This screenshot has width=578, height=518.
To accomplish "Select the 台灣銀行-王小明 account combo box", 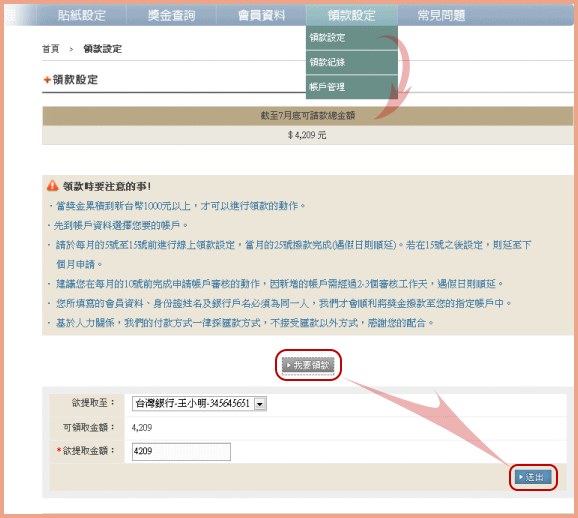I will click(x=199, y=404).
